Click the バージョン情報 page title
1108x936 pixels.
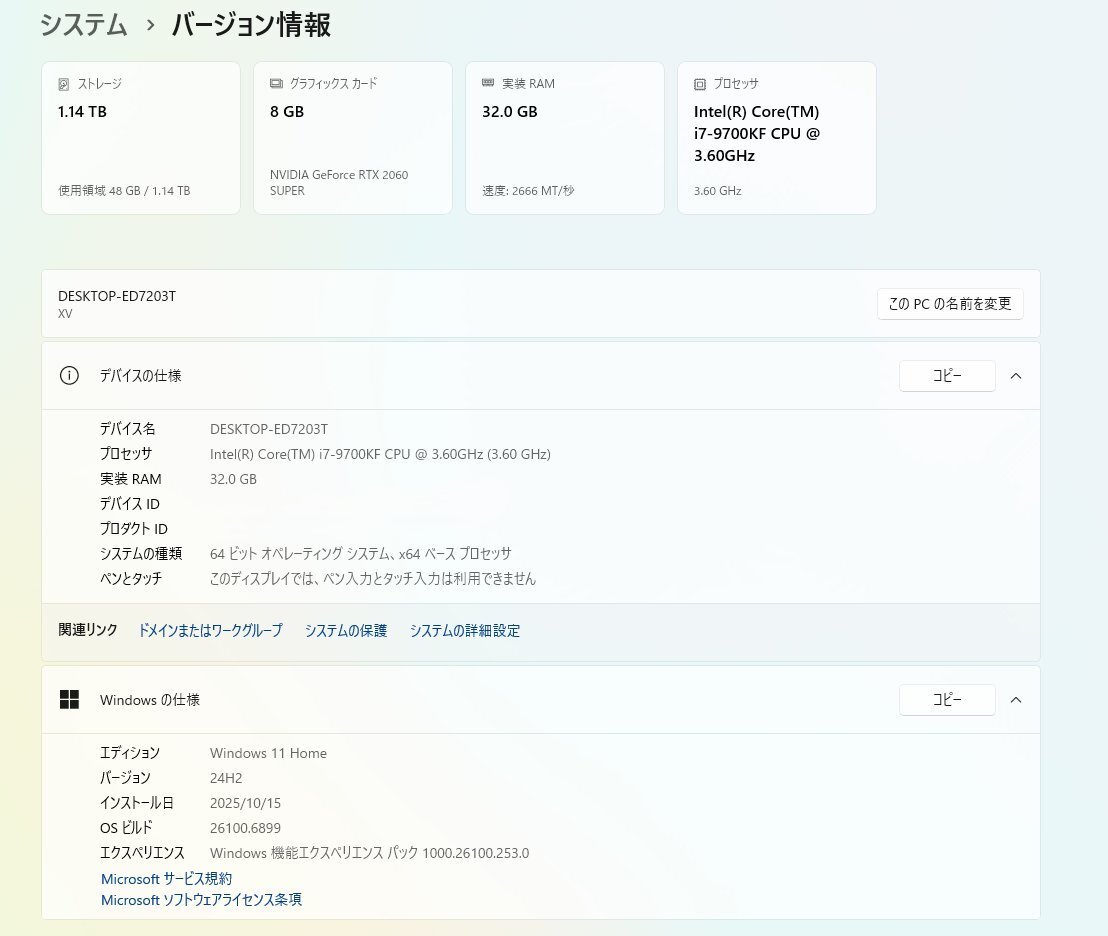pyautogui.click(x=251, y=25)
